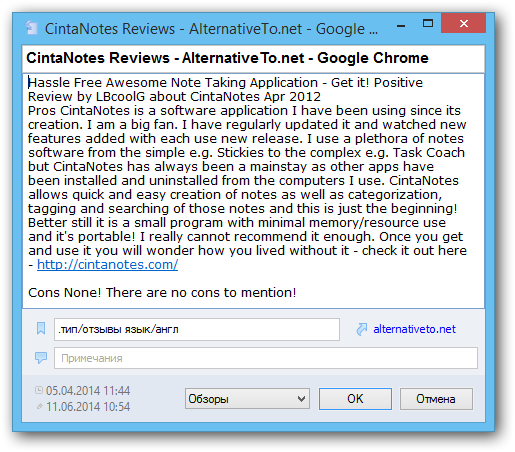Confirm the note with OK

(x=355, y=399)
